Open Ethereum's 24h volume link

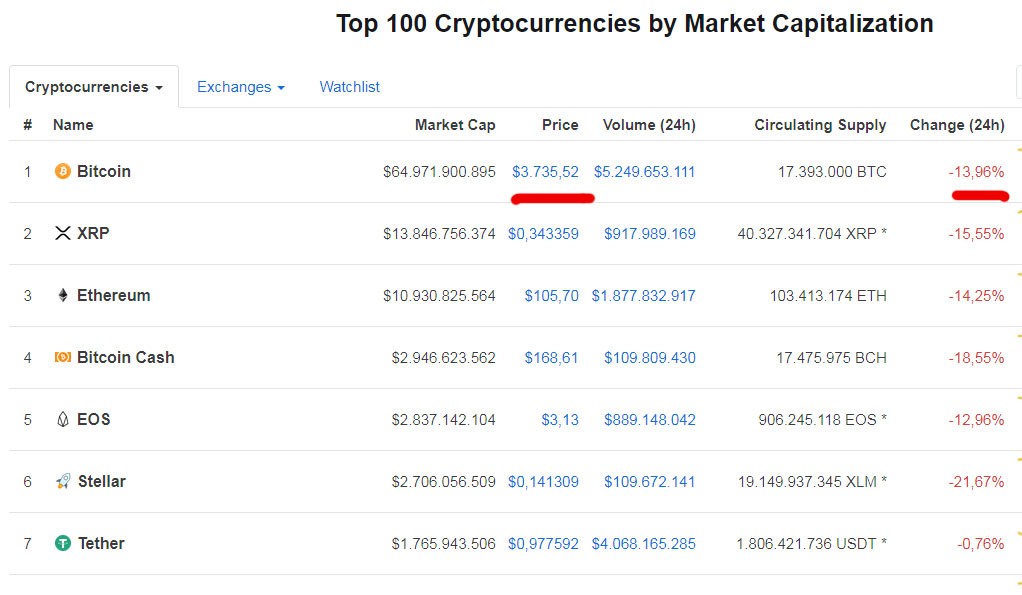point(643,296)
